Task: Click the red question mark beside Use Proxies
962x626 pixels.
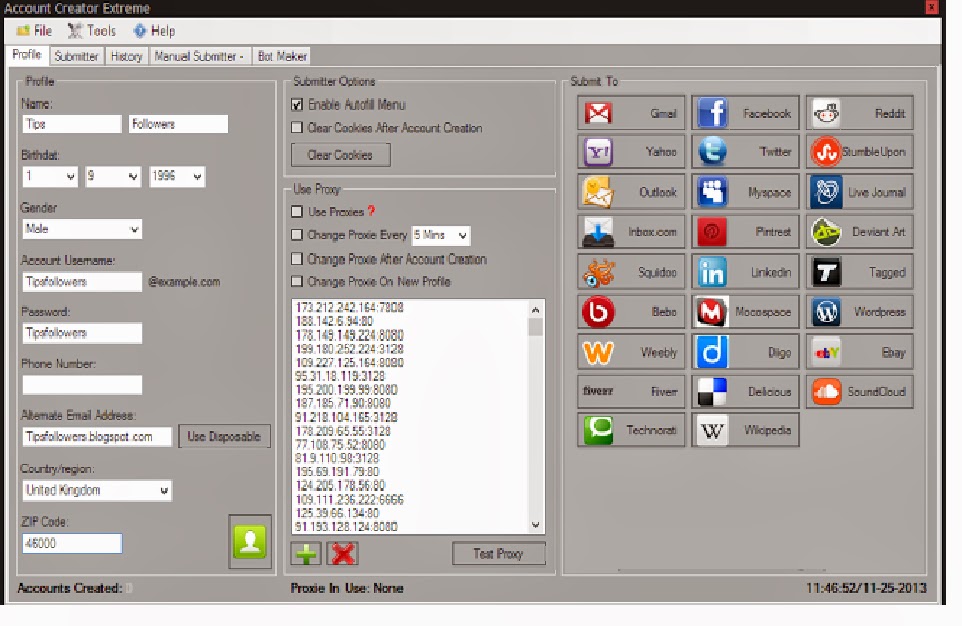Action: point(371,211)
